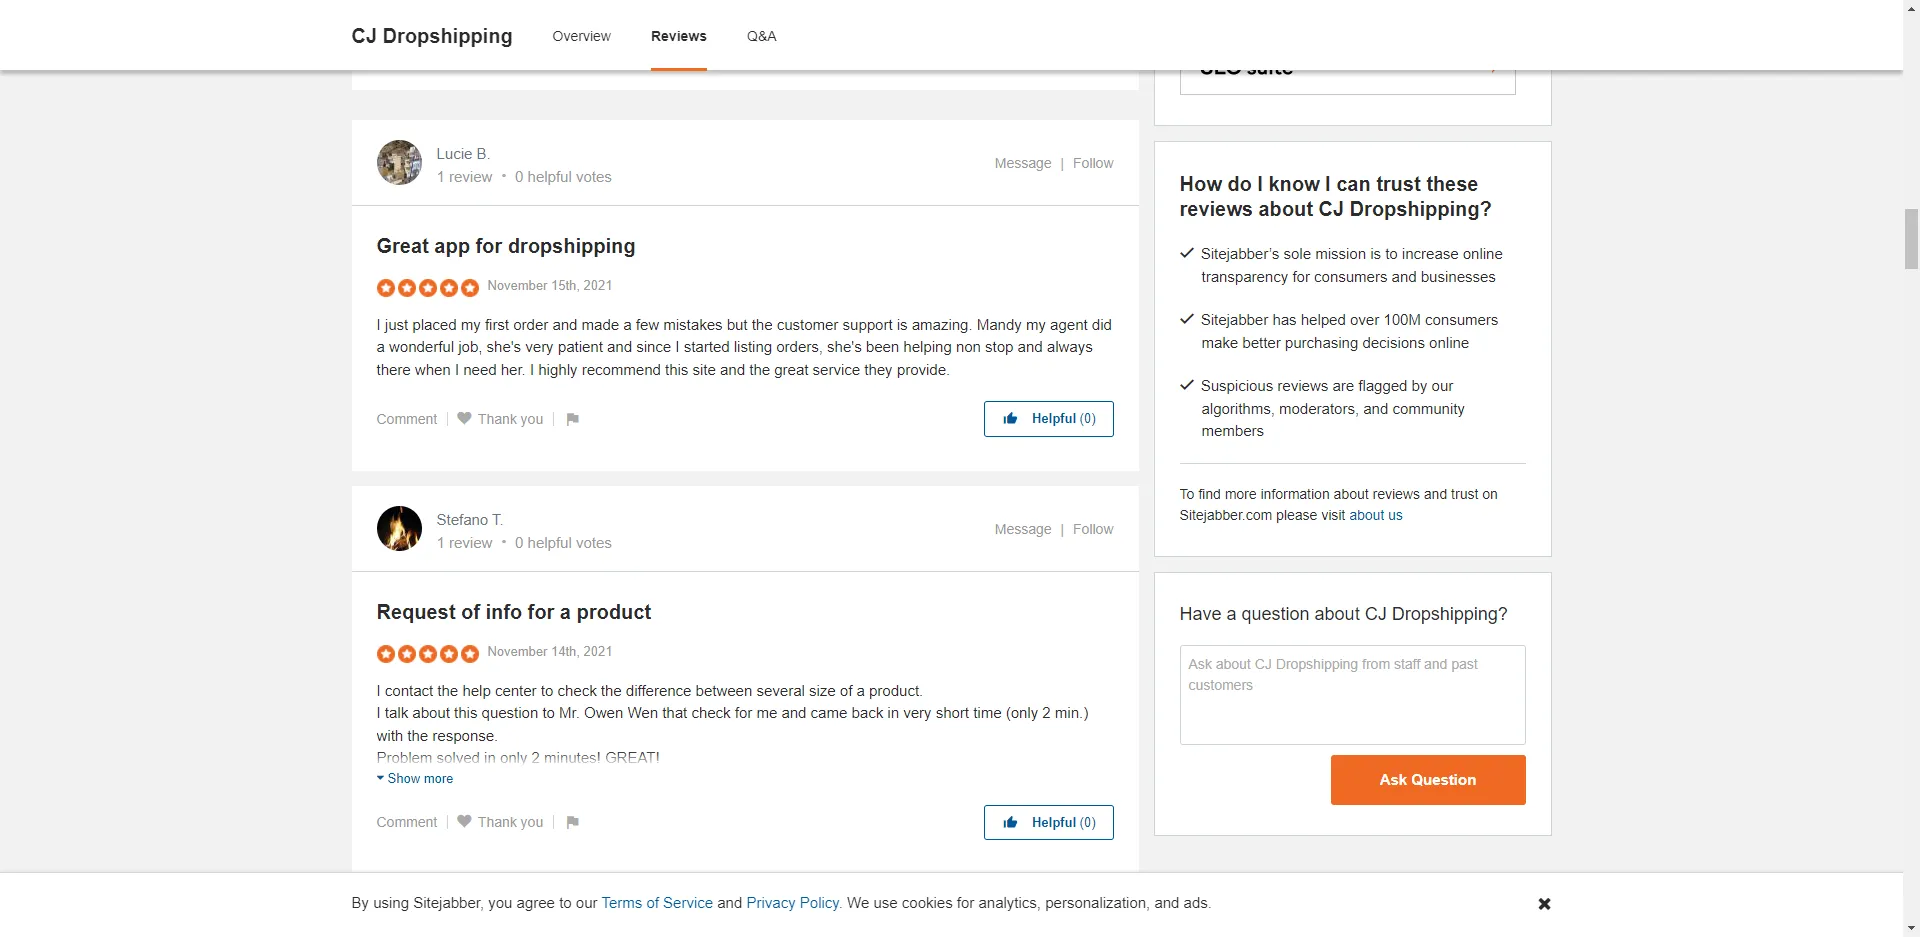The image size is (1920, 937).
Task: Flag Lucie B.'s review
Action: tap(572, 419)
